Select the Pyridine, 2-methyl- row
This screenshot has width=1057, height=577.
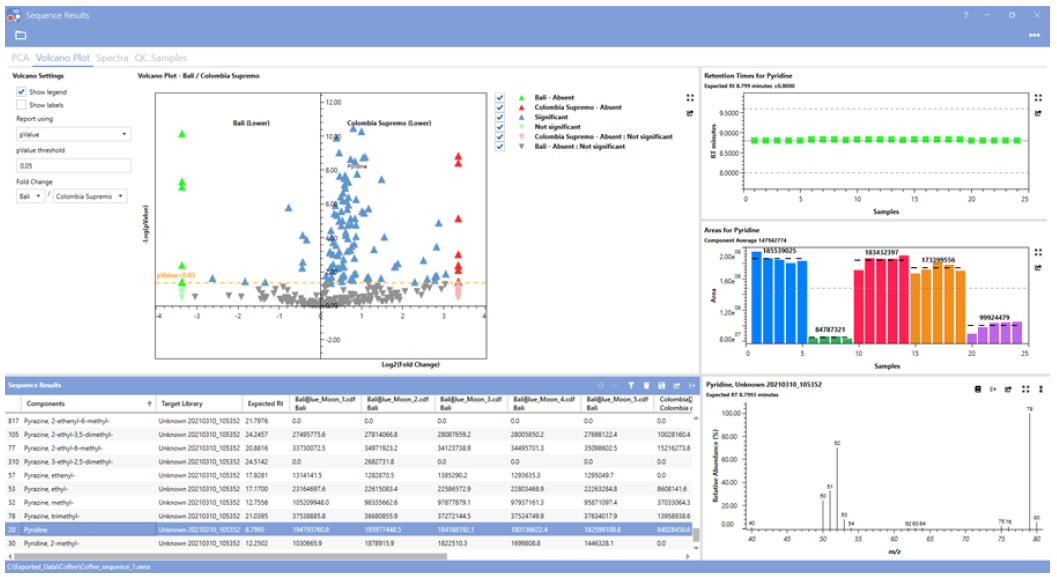pos(349,543)
